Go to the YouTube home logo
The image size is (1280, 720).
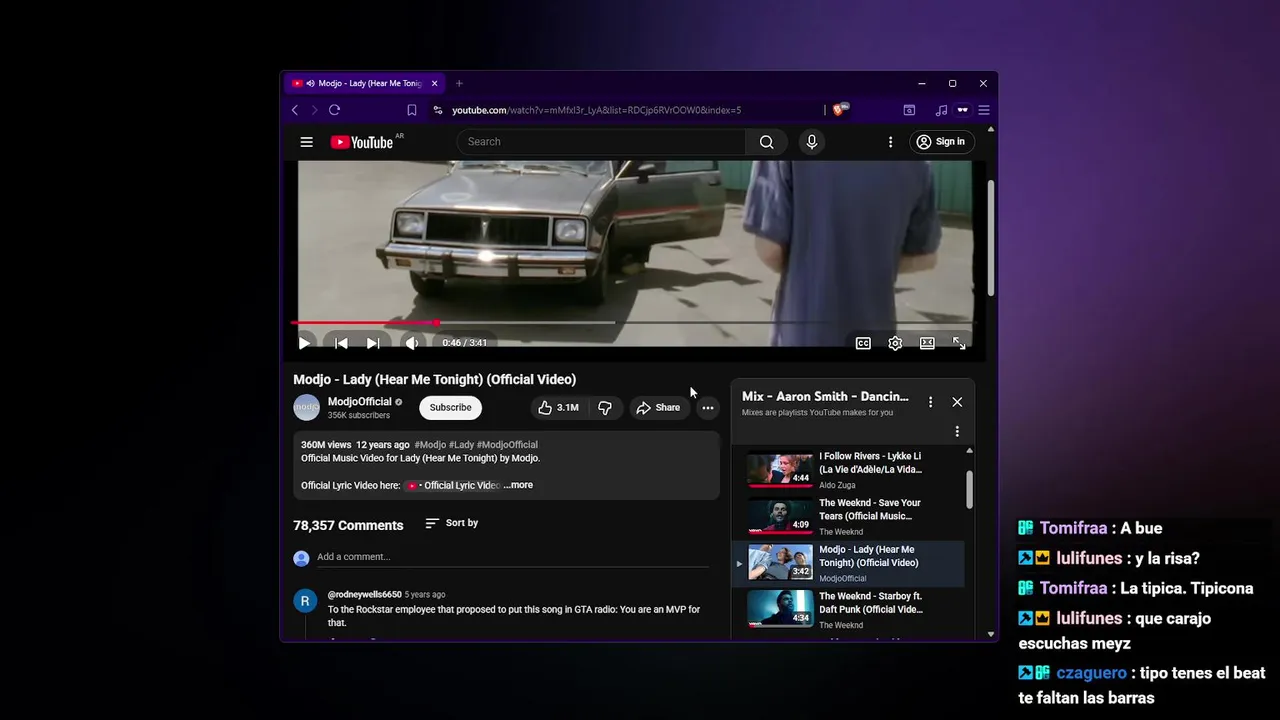[x=362, y=142]
